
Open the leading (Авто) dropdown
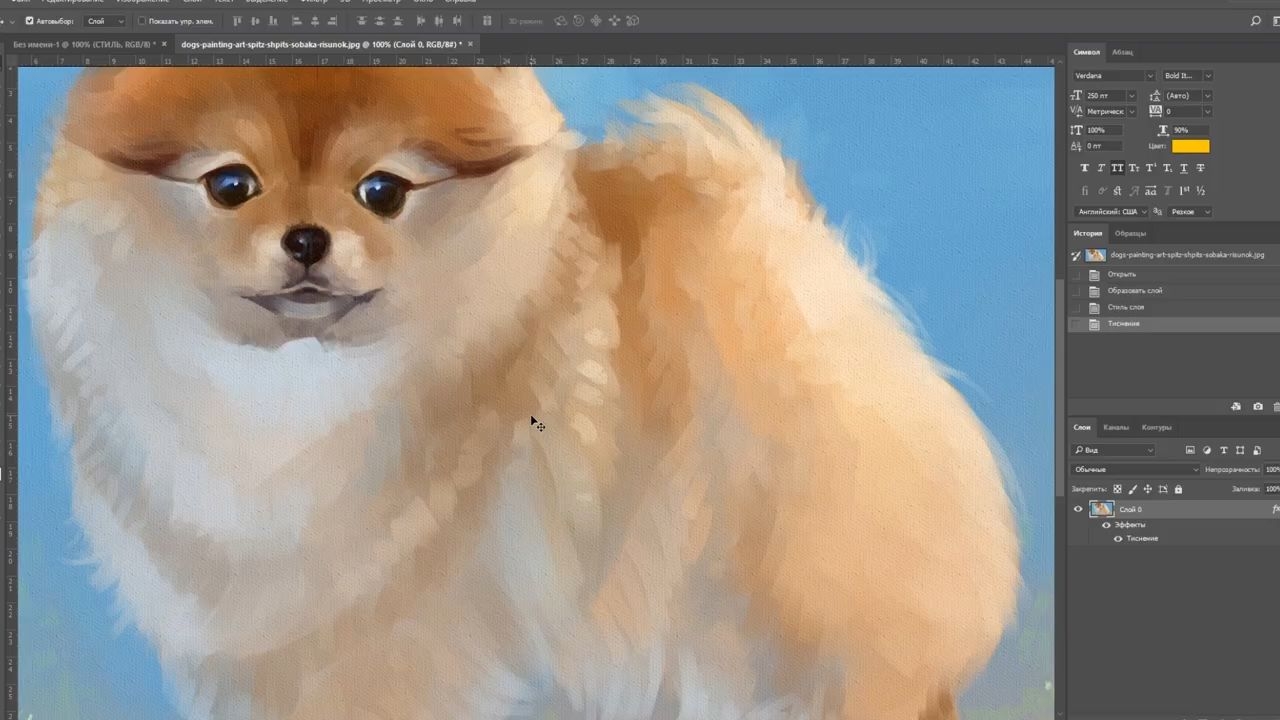[x=1207, y=96]
